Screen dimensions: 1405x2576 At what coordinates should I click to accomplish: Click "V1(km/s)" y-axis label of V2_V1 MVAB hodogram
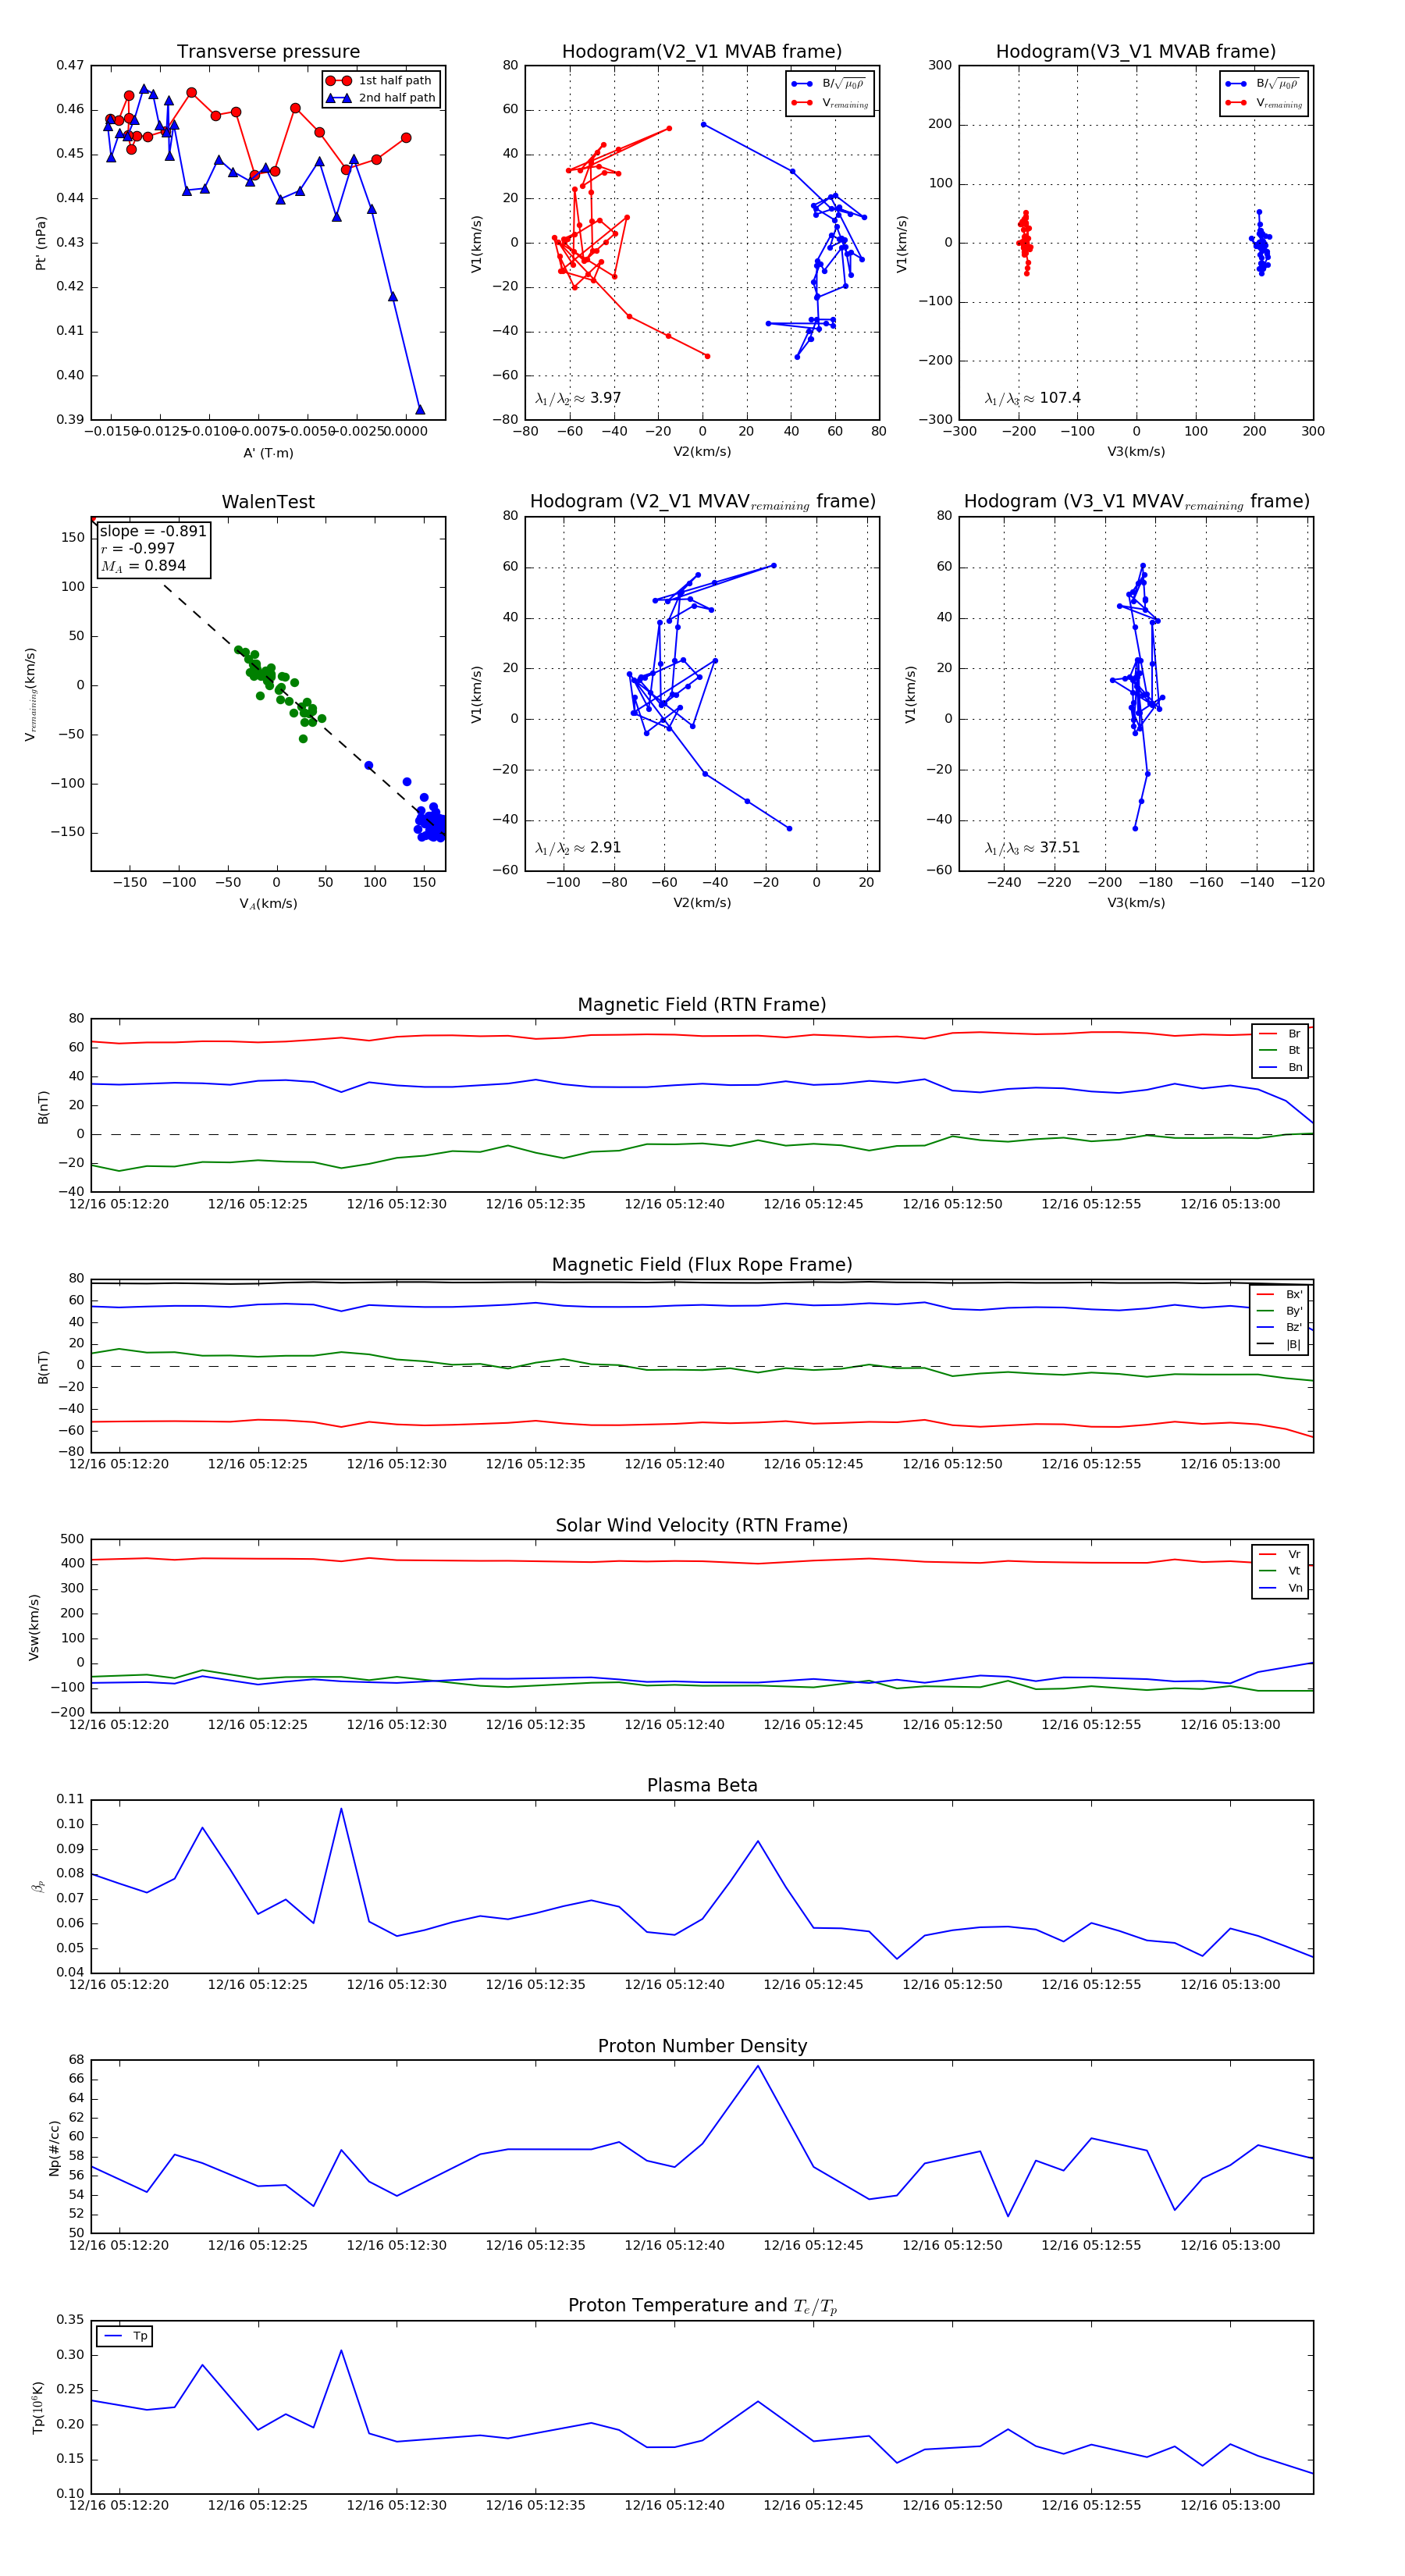coord(476,243)
